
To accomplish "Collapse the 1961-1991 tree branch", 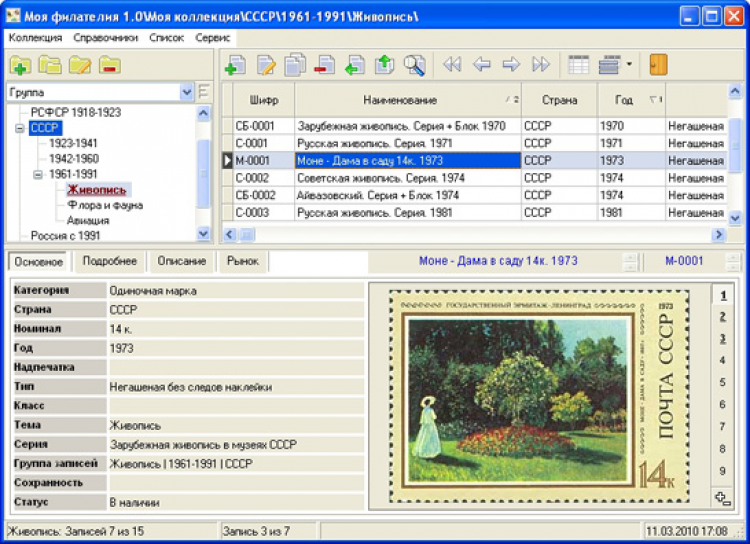I will 38,174.
